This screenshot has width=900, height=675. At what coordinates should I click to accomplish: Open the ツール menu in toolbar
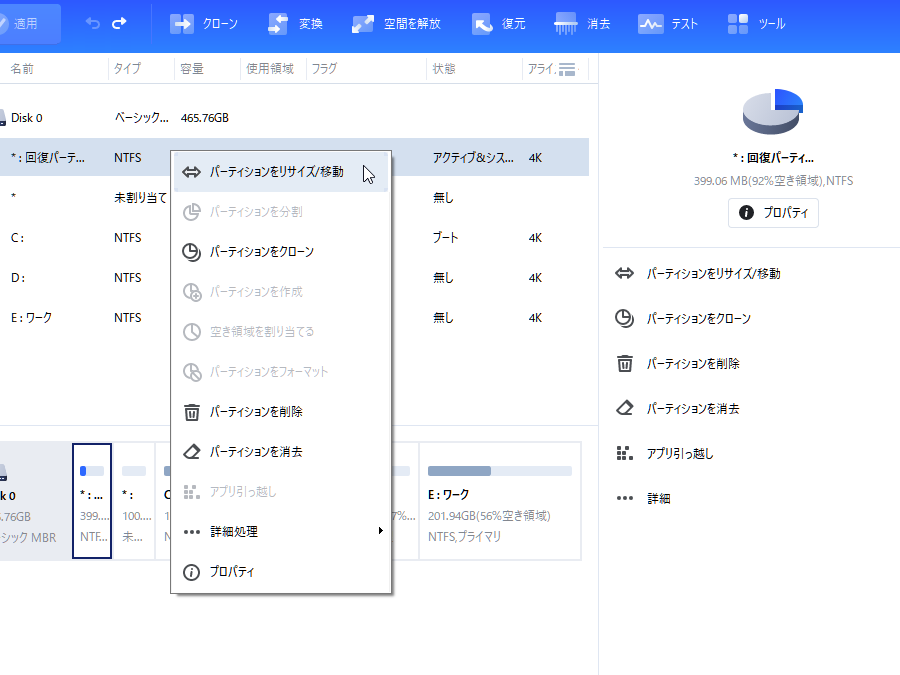click(x=756, y=23)
